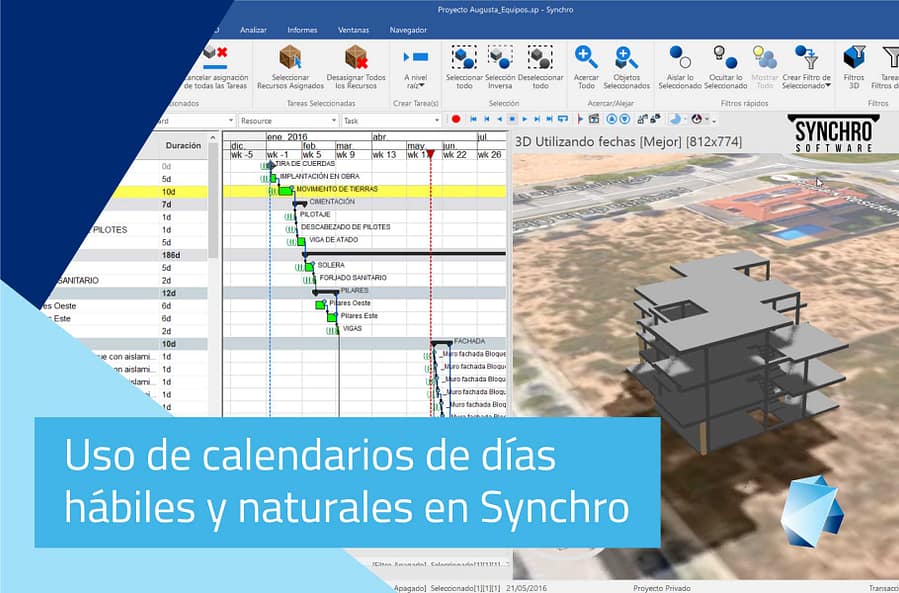Open the Analizar ribbon tab
The image size is (899, 593).
253,30
